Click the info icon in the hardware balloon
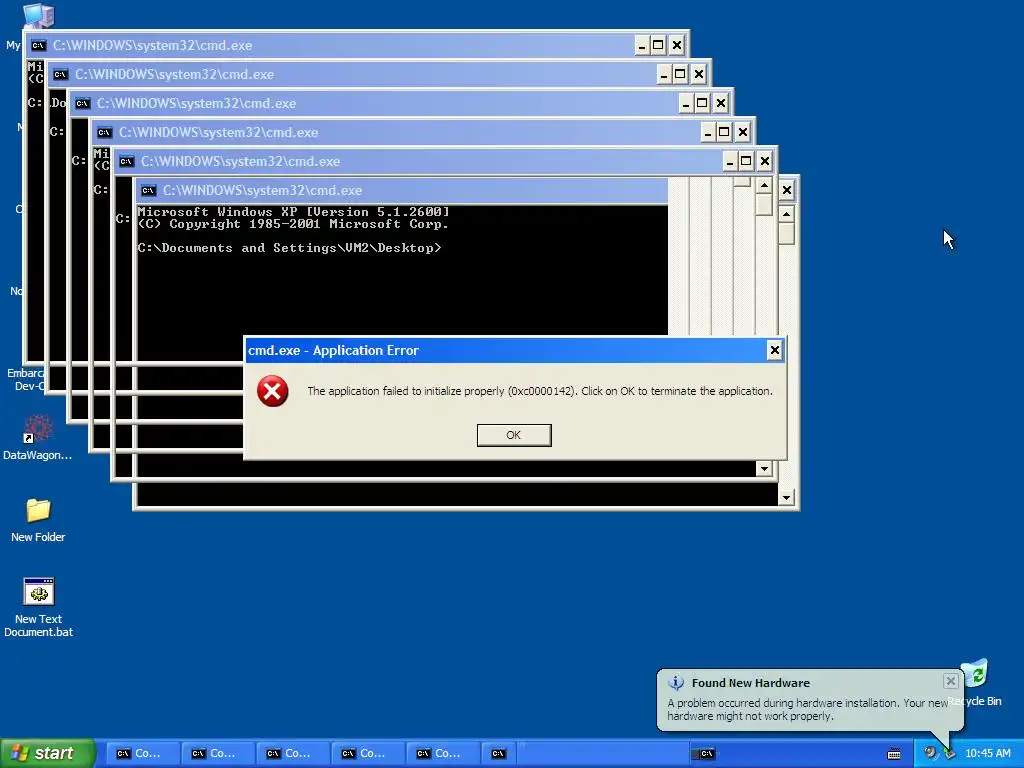The height and width of the screenshot is (768, 1024). [x=676, y=682]
